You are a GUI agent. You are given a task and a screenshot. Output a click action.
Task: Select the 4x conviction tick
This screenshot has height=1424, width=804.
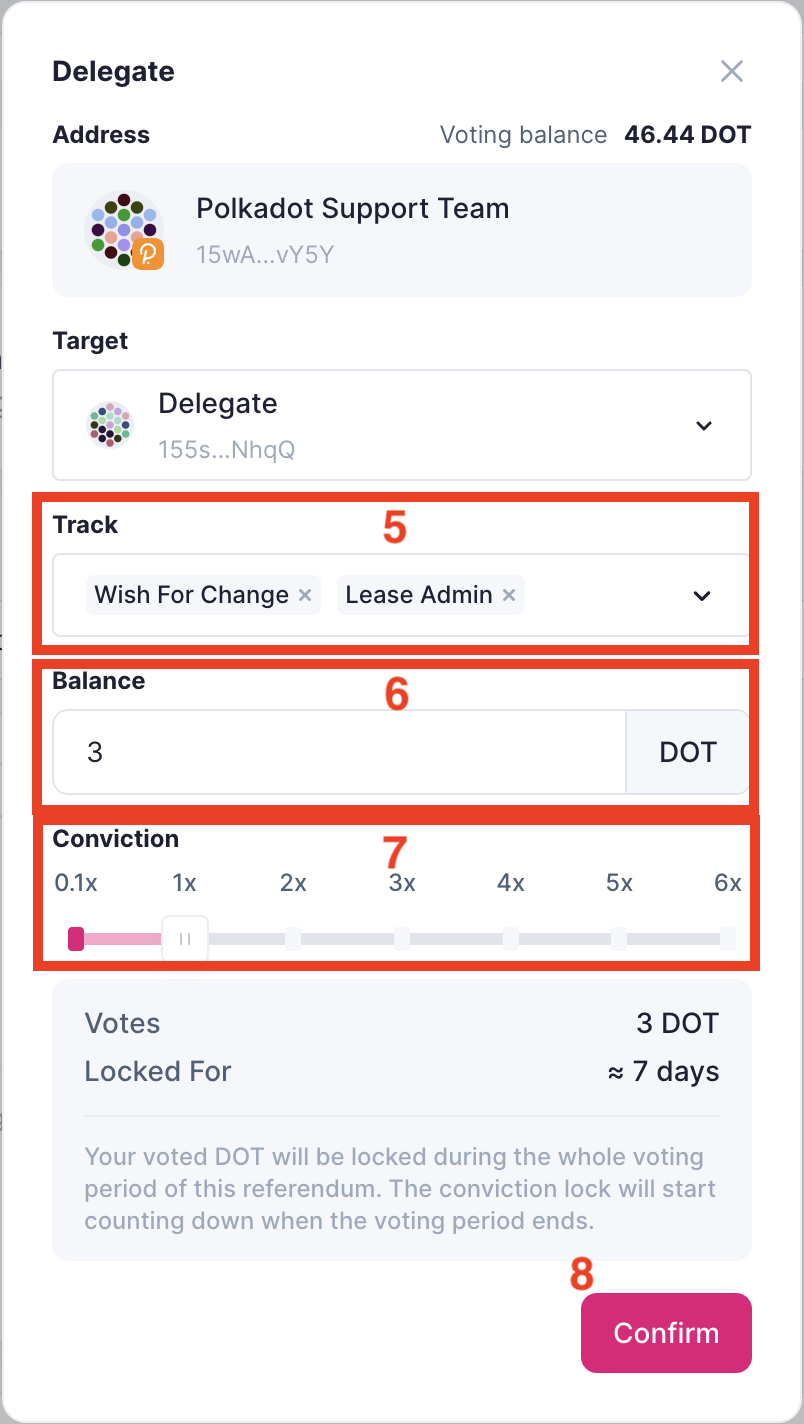pyautogui.click(x=511, y=938)
